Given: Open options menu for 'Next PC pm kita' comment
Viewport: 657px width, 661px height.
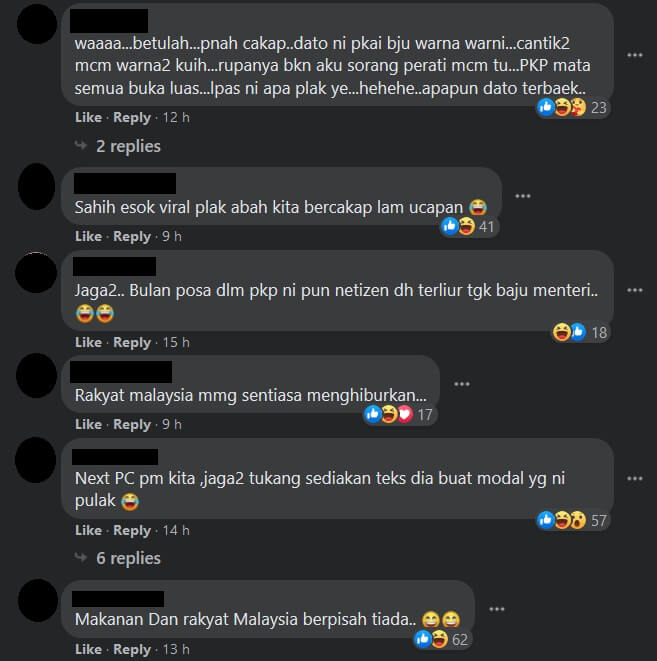Looking at the screenshot, I should click(634, 478).
